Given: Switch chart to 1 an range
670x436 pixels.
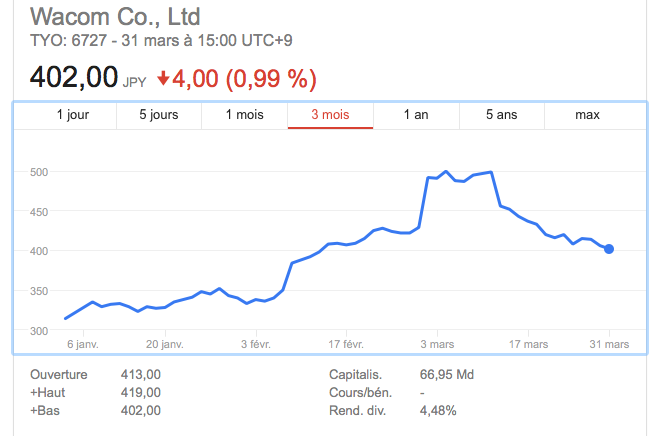Looking at the screenshot, I should (x=416, y=115).
